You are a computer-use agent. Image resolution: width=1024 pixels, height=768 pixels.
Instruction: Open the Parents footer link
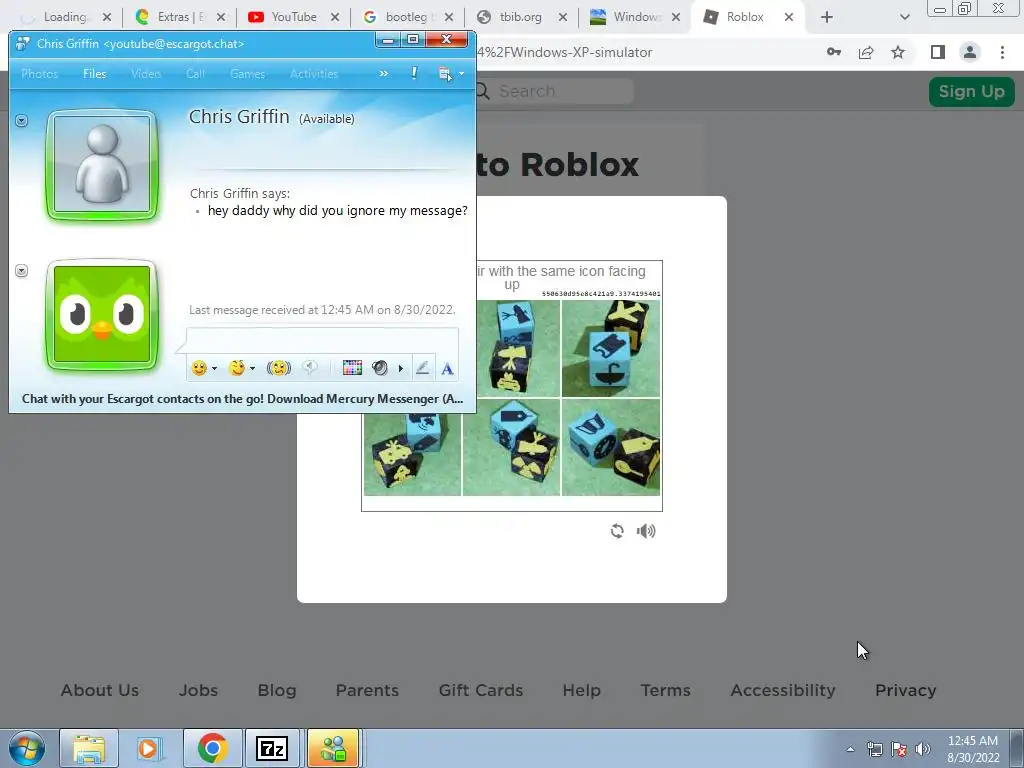367,690
